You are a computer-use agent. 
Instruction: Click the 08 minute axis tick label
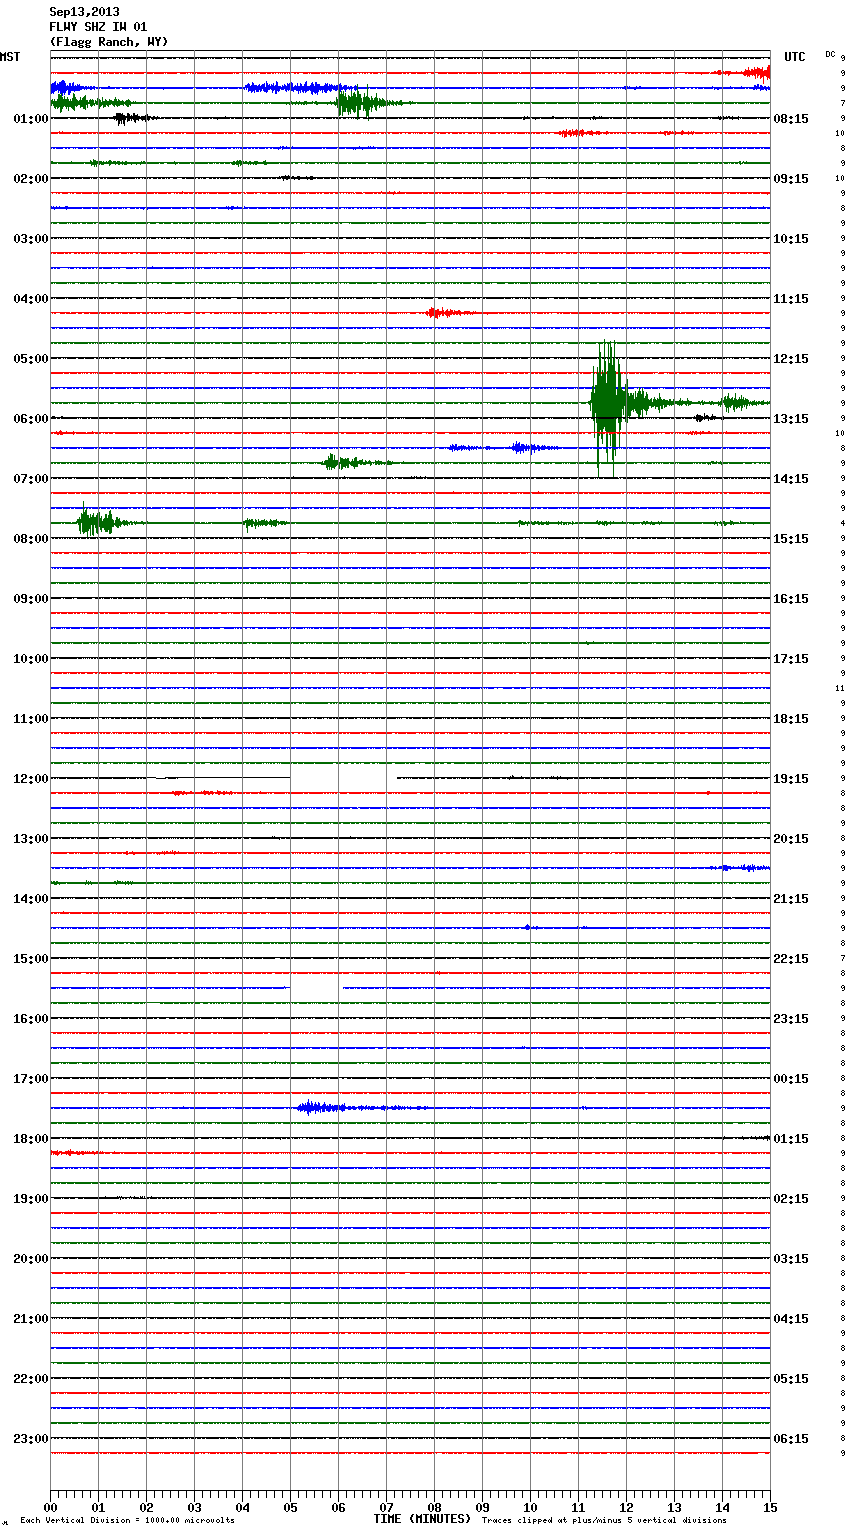tap(434, 1508)
